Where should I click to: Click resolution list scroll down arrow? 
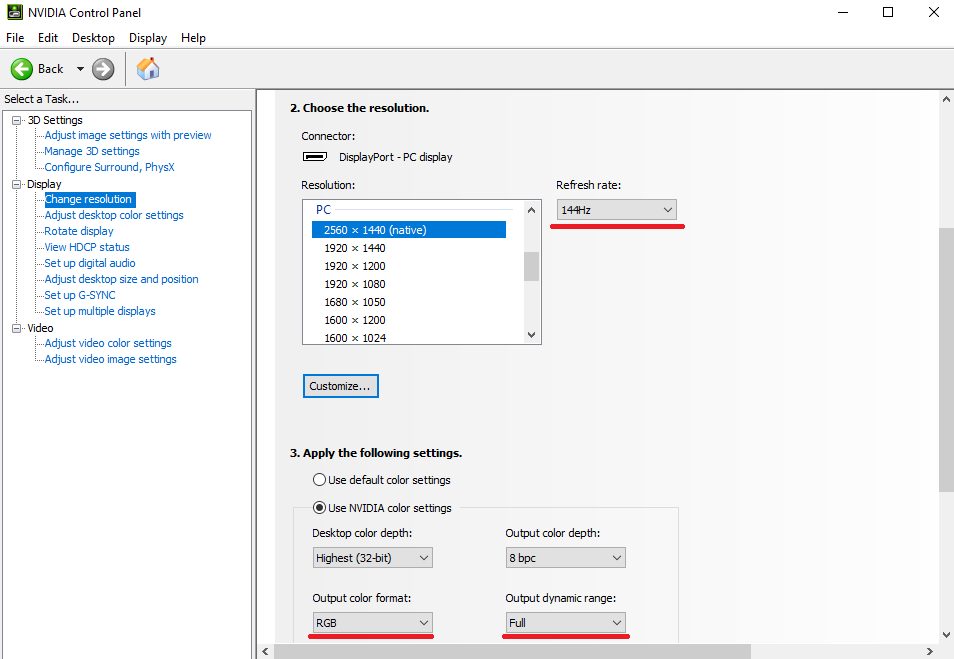pyautogui.click(x=531, y=335)
